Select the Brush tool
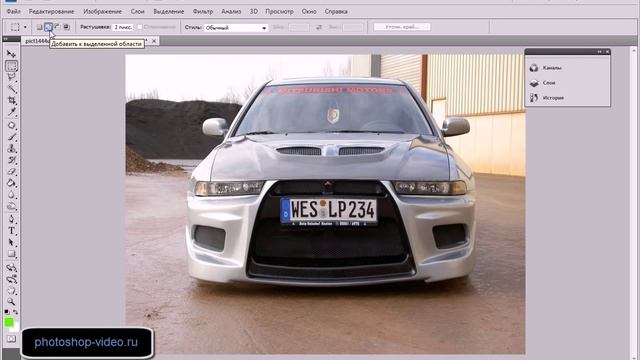The width and height of the screenshot is (640, 360). coord(11,137)
